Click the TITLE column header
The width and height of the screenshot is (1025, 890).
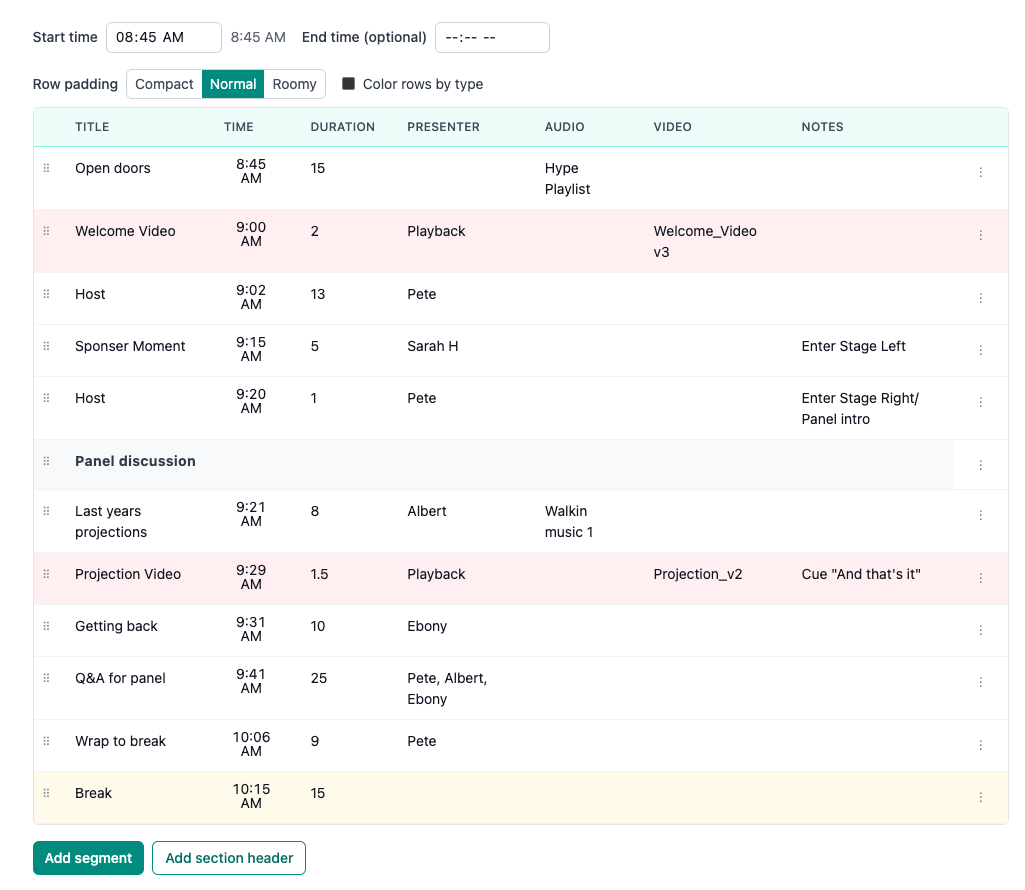[92, 127]
